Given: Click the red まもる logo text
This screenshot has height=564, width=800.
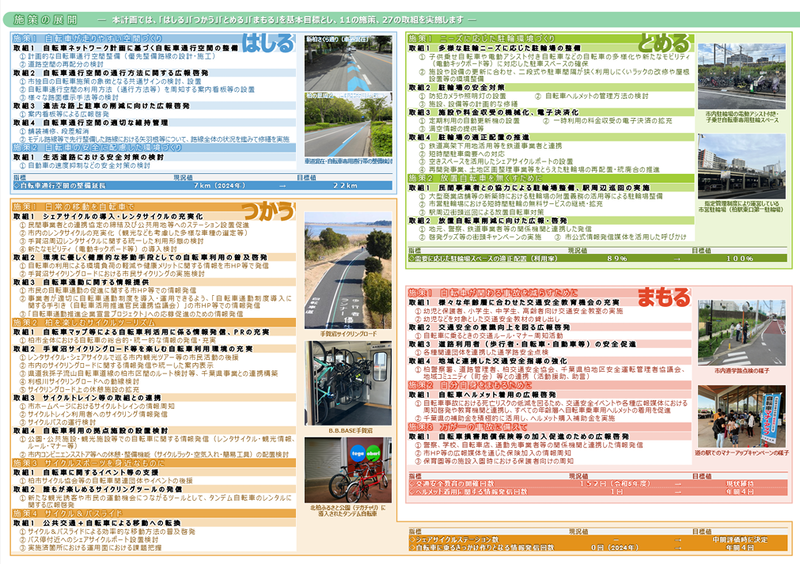Looking at the screenshot, I should [663, 297].
